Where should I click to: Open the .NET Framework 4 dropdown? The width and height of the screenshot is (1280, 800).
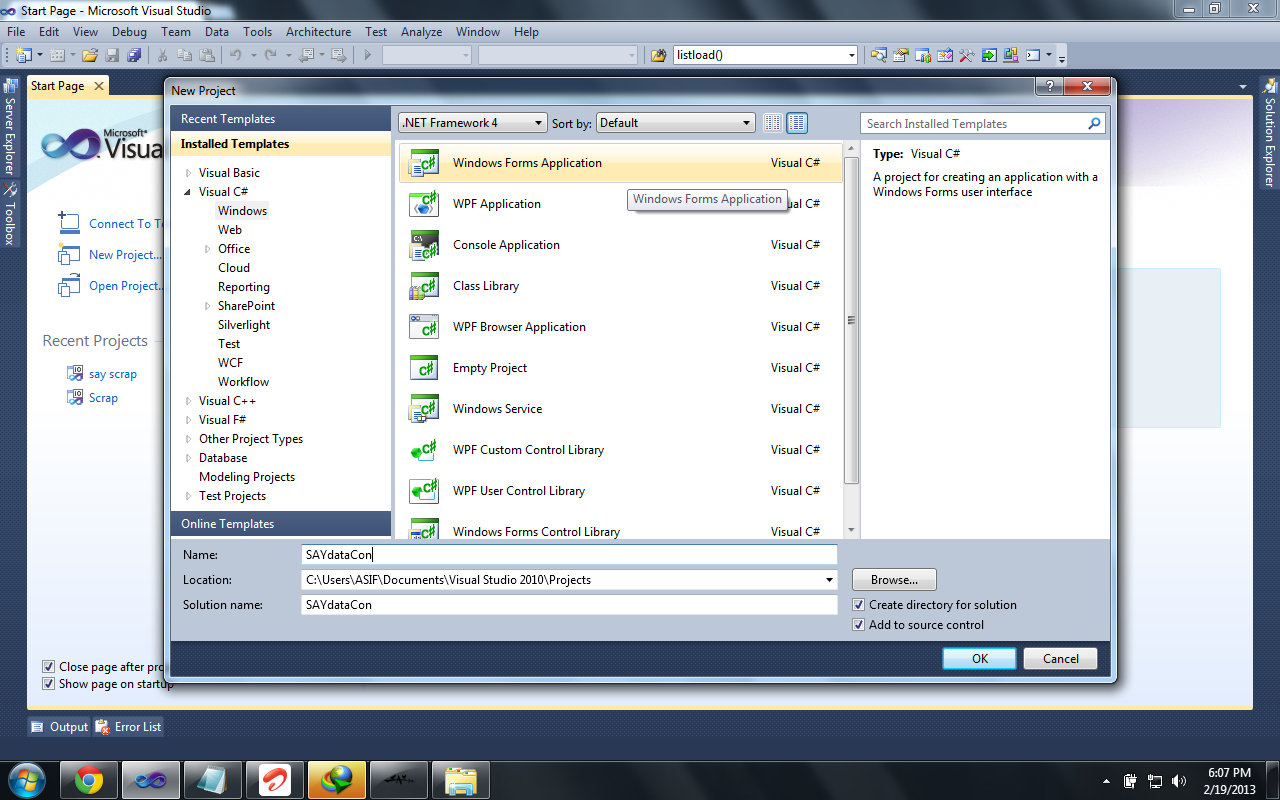click(x=472, y=123)
